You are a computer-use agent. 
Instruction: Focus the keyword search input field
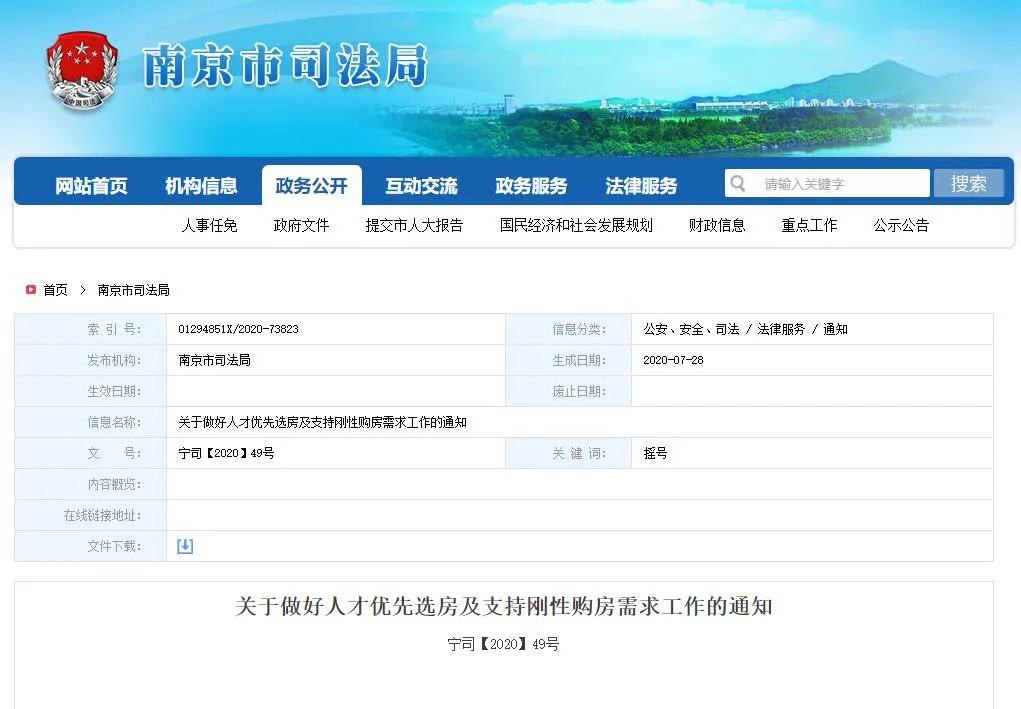click(840, 184)
